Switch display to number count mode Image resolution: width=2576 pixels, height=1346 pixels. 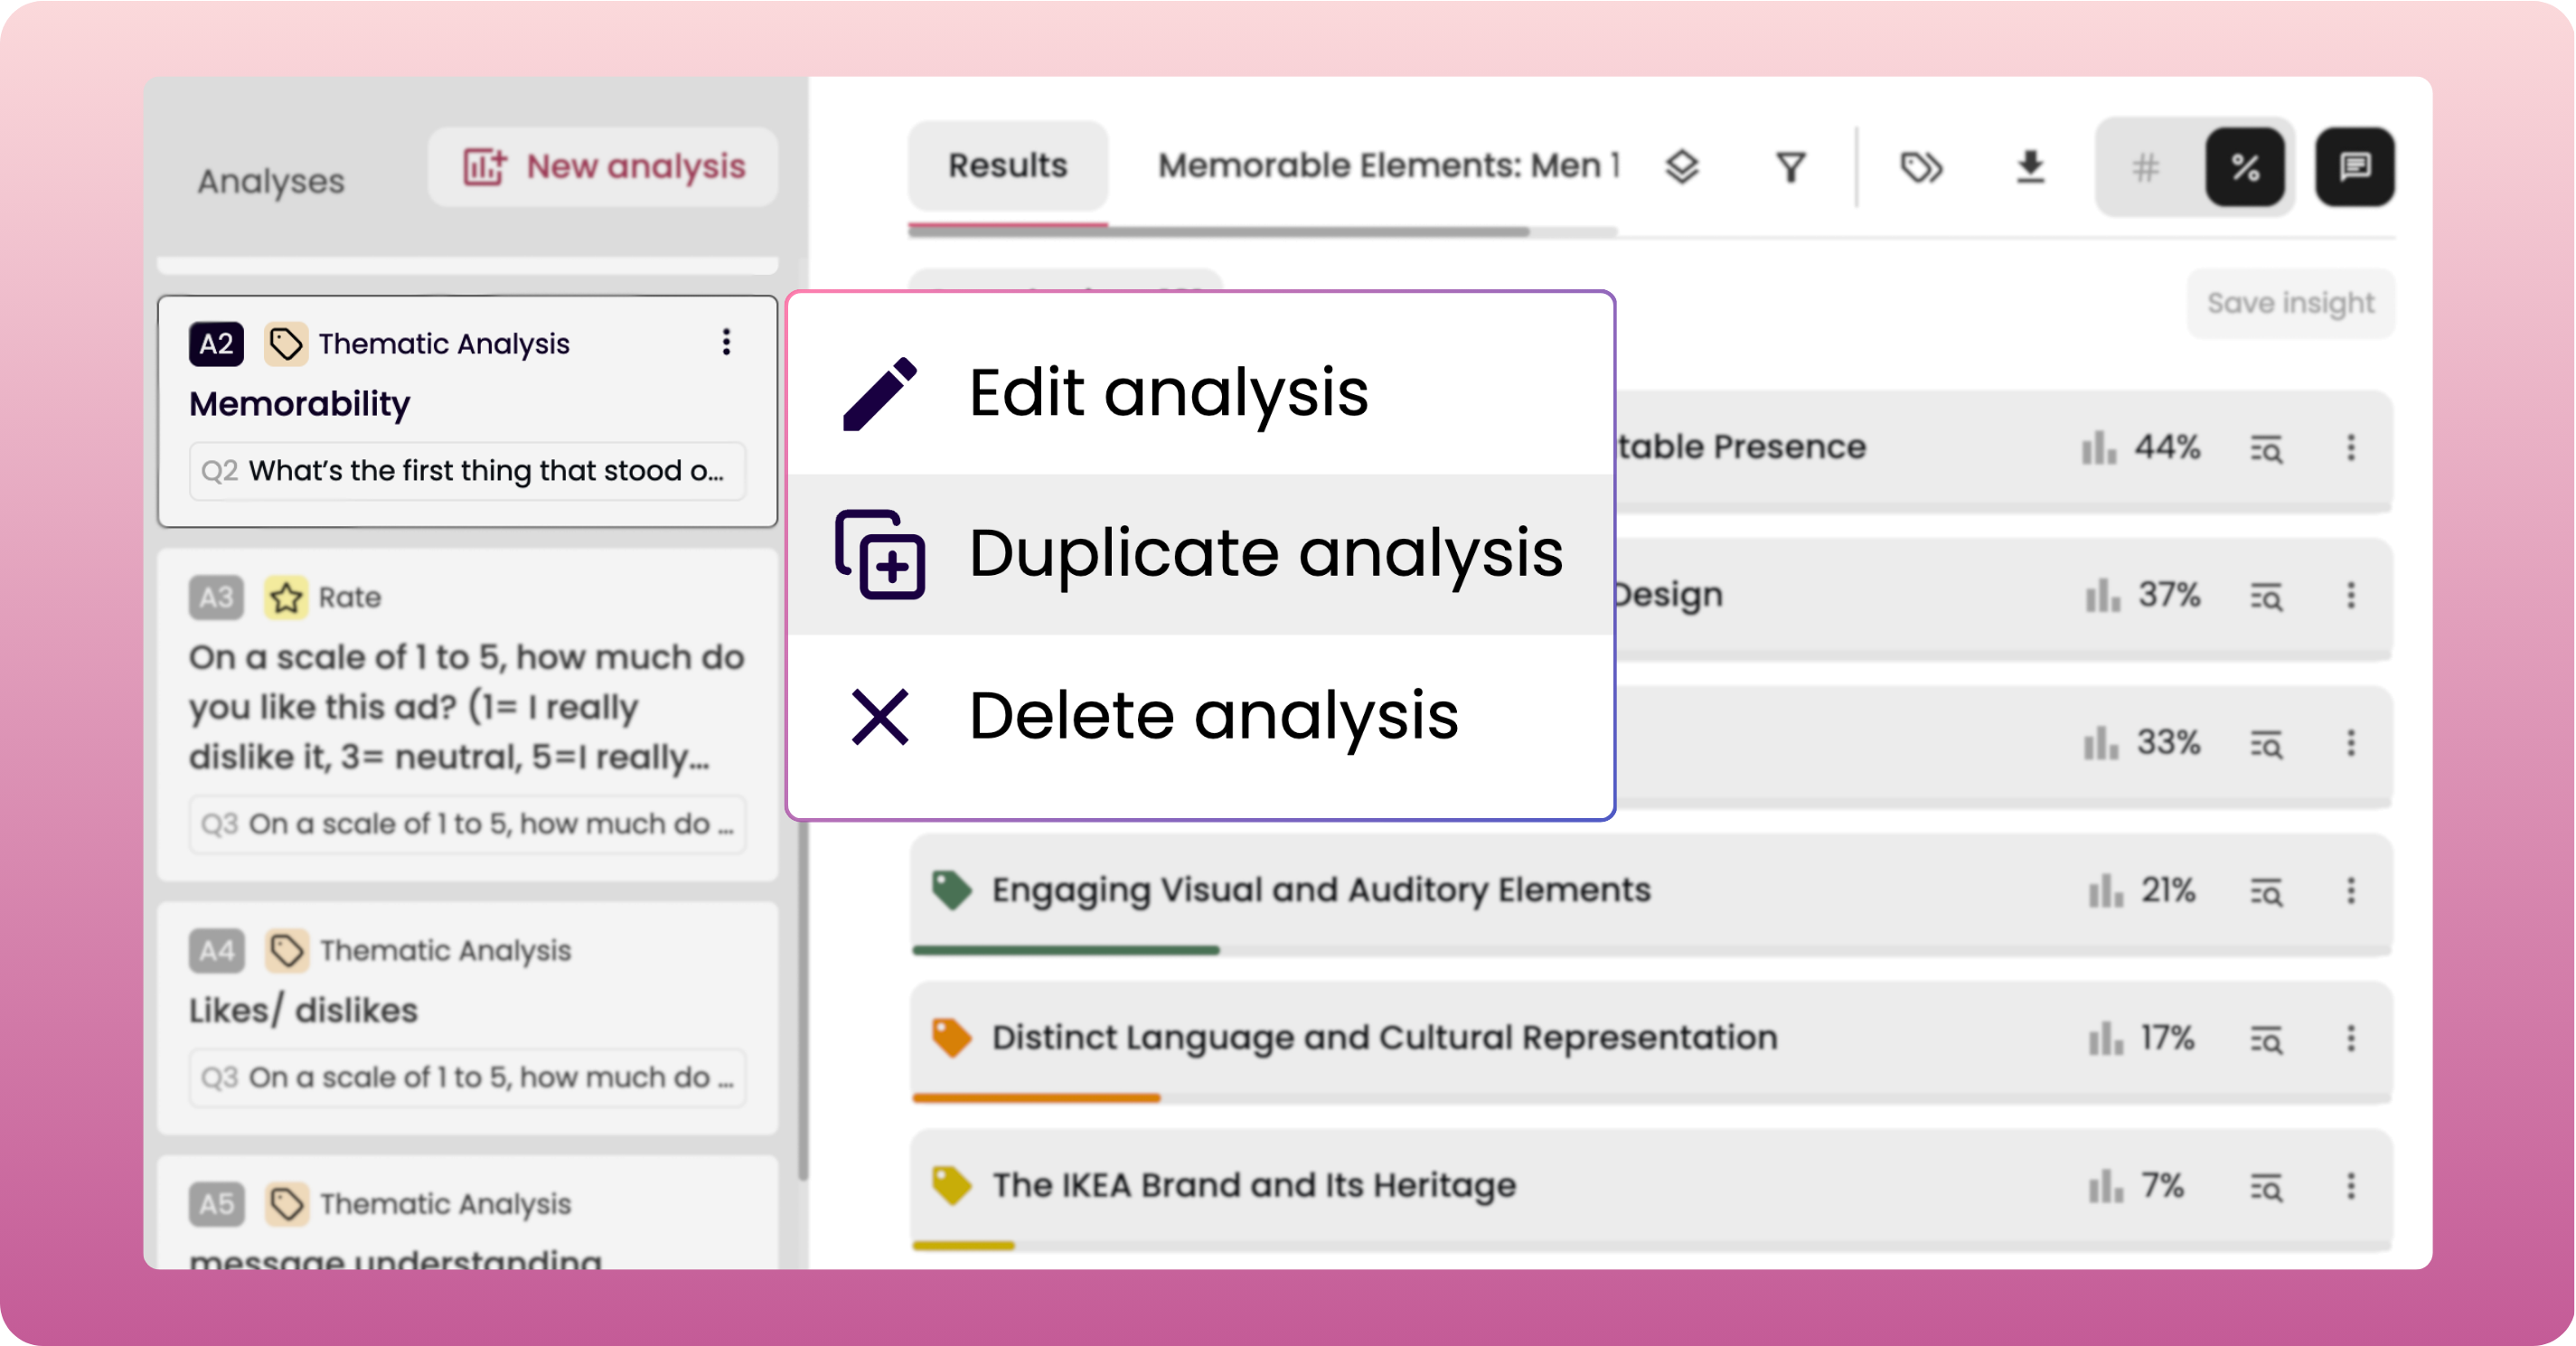point(2145,167)
